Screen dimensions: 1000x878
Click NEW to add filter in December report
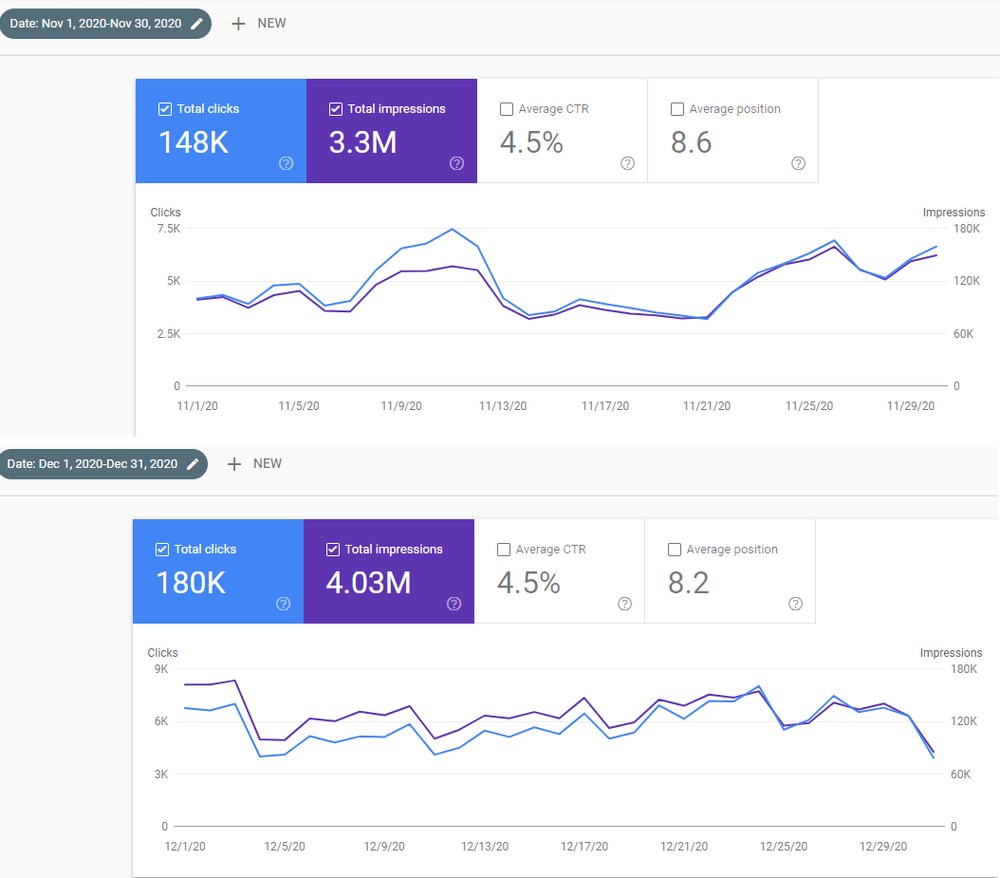coord(267,464)
